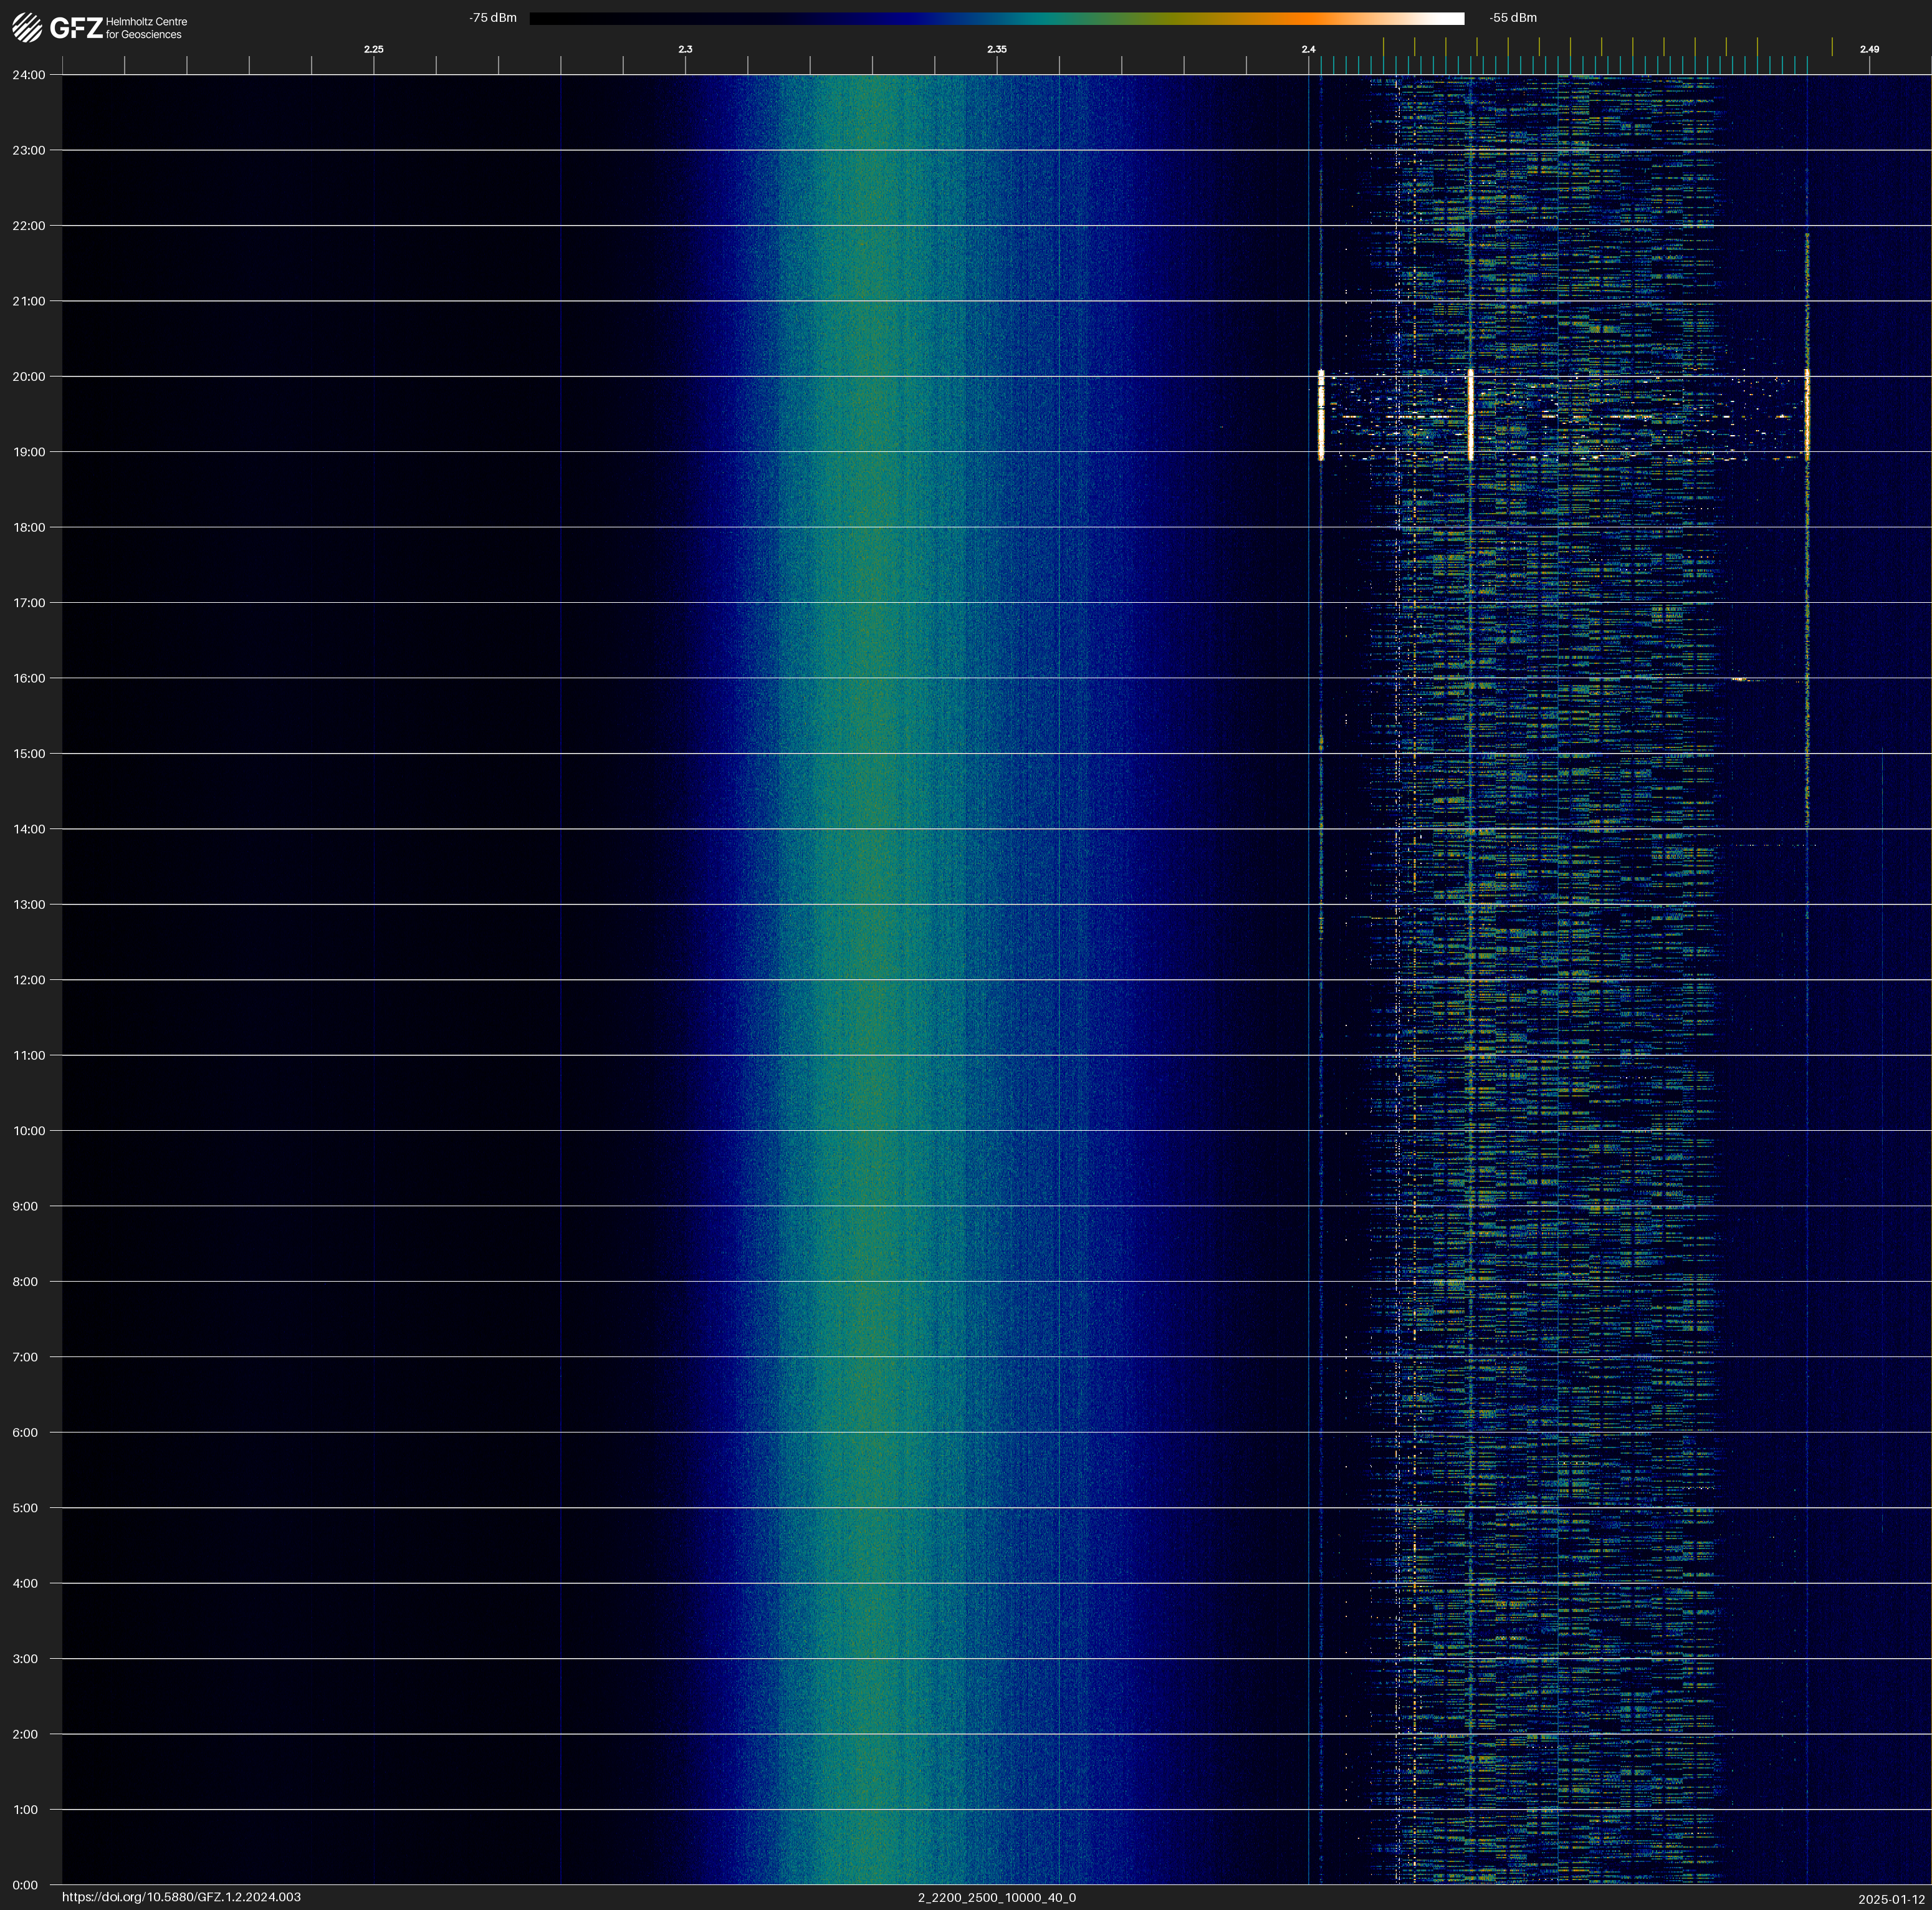Image resolution: width=1932 pixels, height=1910 pixels.
Task: Click the 24:00 time axis label
Action: click(29, 75)
